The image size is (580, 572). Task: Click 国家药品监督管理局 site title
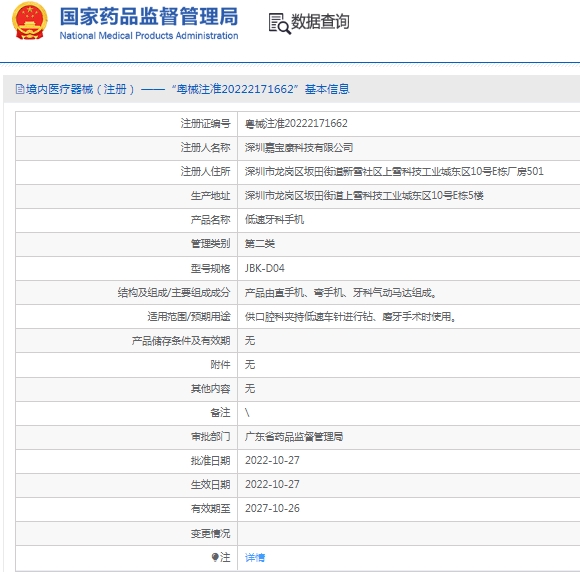(149, 17)
